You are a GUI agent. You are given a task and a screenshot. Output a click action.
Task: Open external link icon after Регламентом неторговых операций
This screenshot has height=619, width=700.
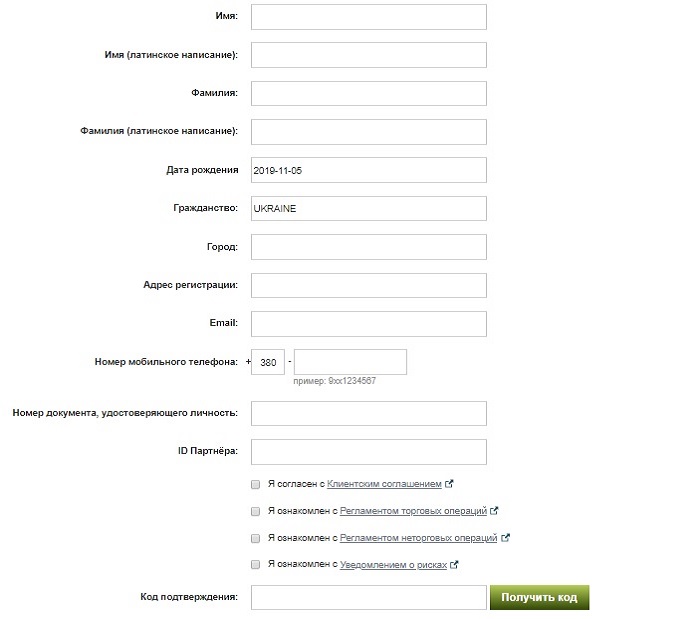click(x=505, y=538)
